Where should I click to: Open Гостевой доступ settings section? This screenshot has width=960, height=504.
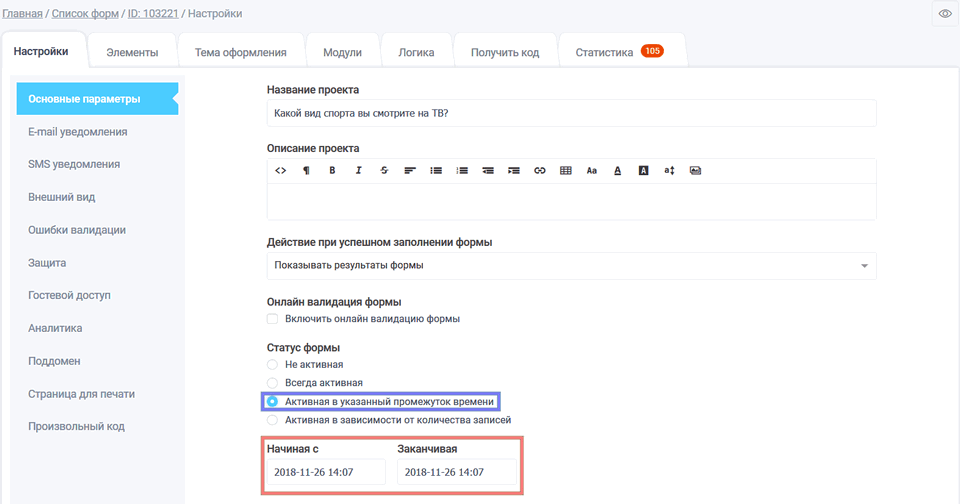coord(69,295)
